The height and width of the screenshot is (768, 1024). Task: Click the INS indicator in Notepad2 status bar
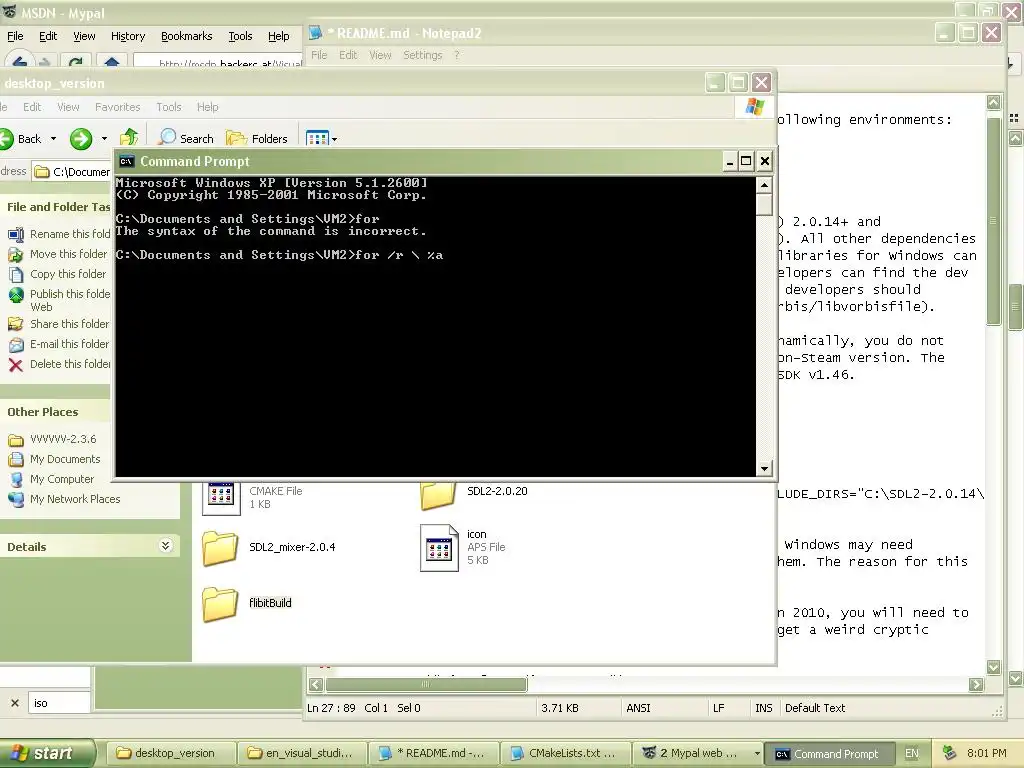point(763,708)
